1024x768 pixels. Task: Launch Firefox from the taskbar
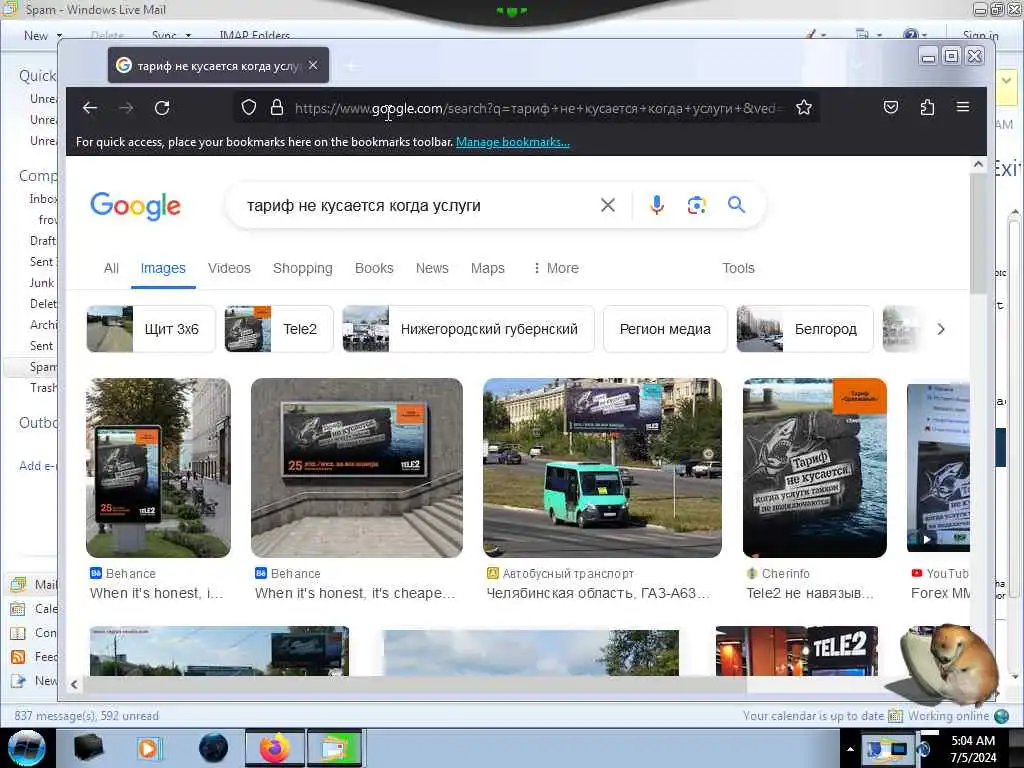point(275,748)
